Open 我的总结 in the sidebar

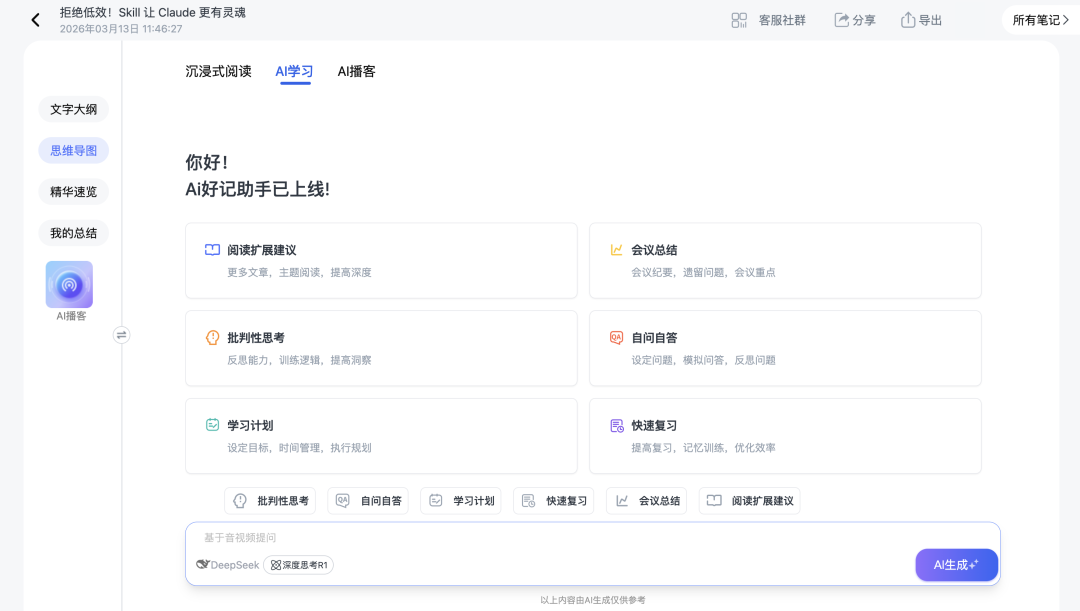coord(74,233)
